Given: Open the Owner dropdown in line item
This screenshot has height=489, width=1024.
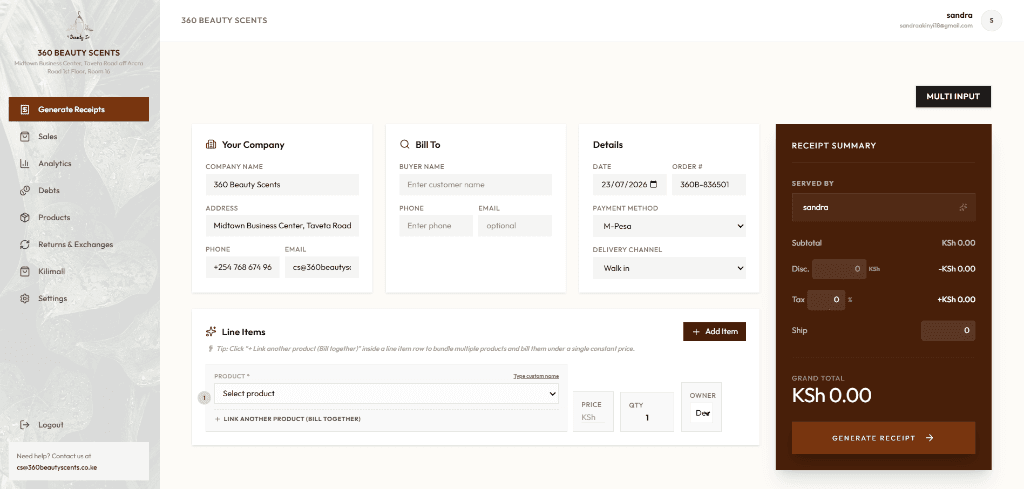Looking at the screenshot, I should click(x=702, y=413).
